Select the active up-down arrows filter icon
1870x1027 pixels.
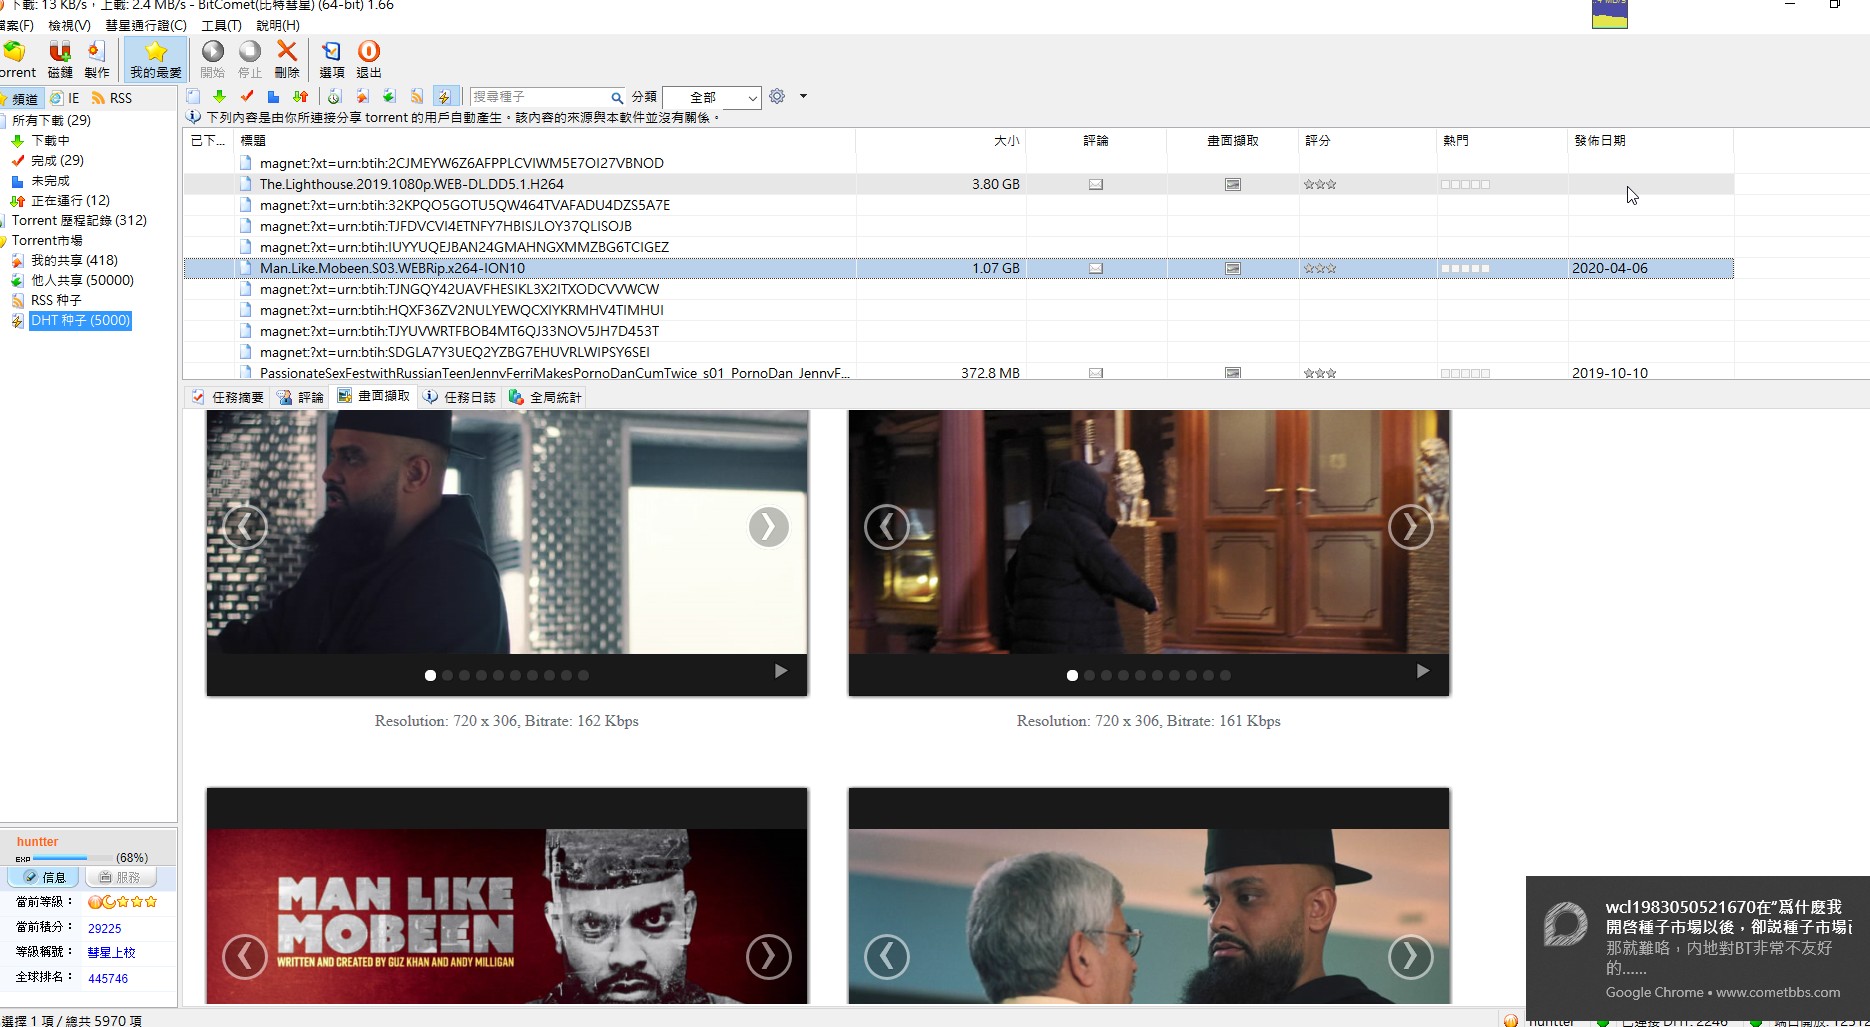pos(300,97)
